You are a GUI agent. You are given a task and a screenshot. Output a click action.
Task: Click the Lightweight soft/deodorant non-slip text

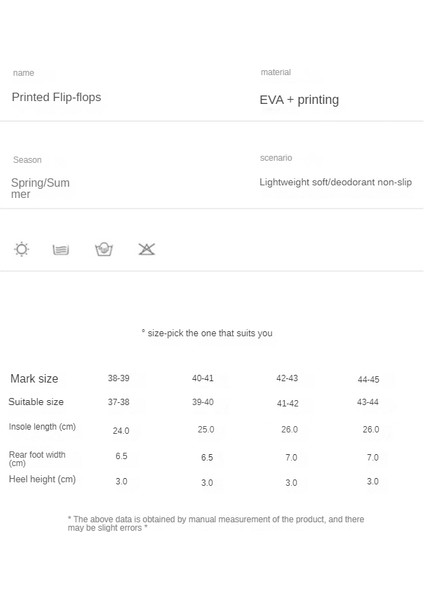click(x=336, y=182)
